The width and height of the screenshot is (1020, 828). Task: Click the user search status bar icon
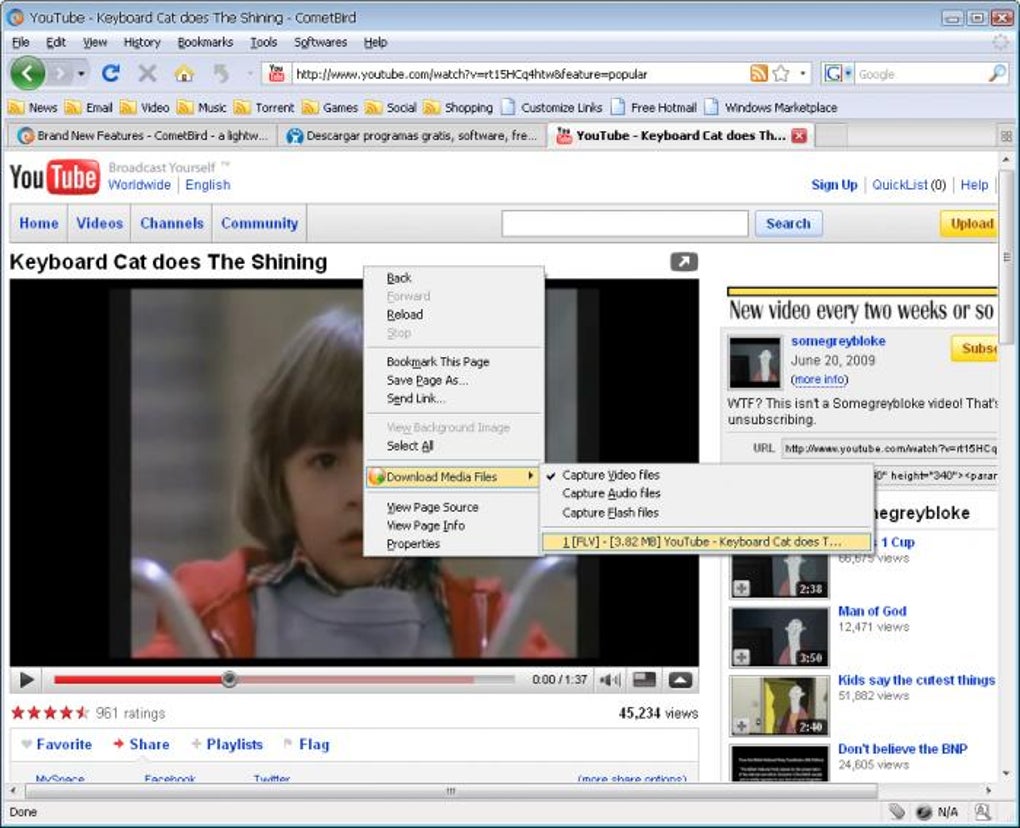982,811
